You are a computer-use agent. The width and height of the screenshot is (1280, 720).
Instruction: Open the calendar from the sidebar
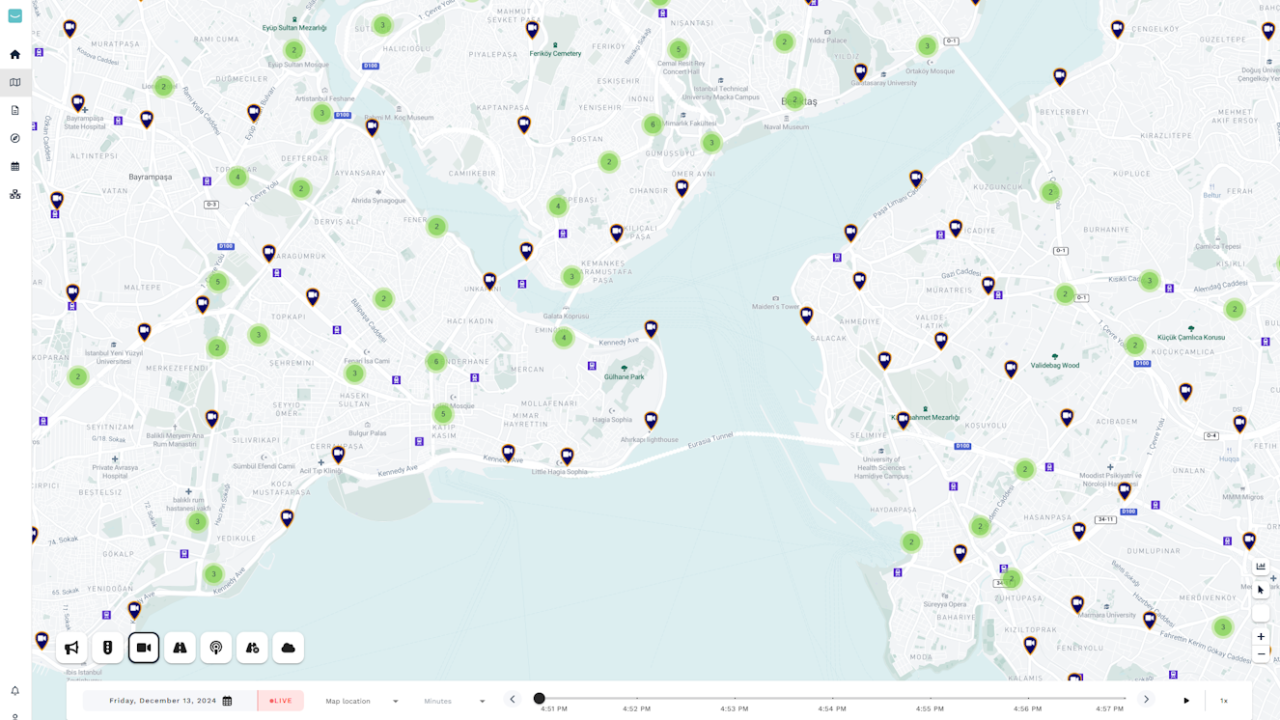pos(14,166)
